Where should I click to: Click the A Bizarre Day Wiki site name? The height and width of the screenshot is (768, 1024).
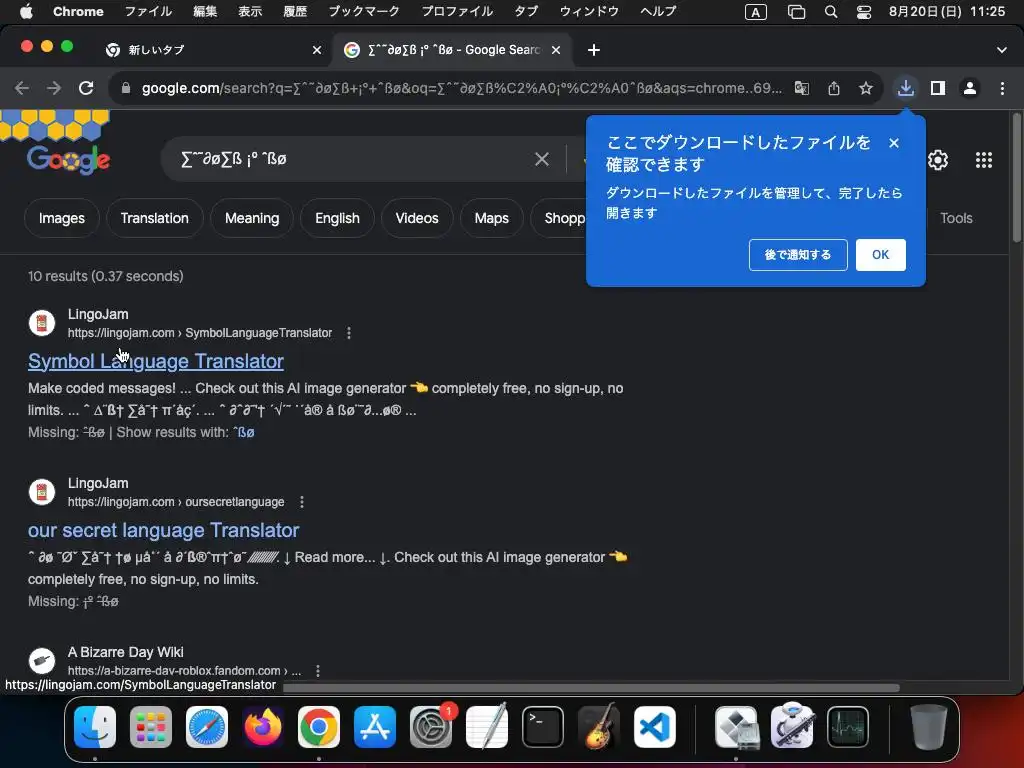click(125, 652)
